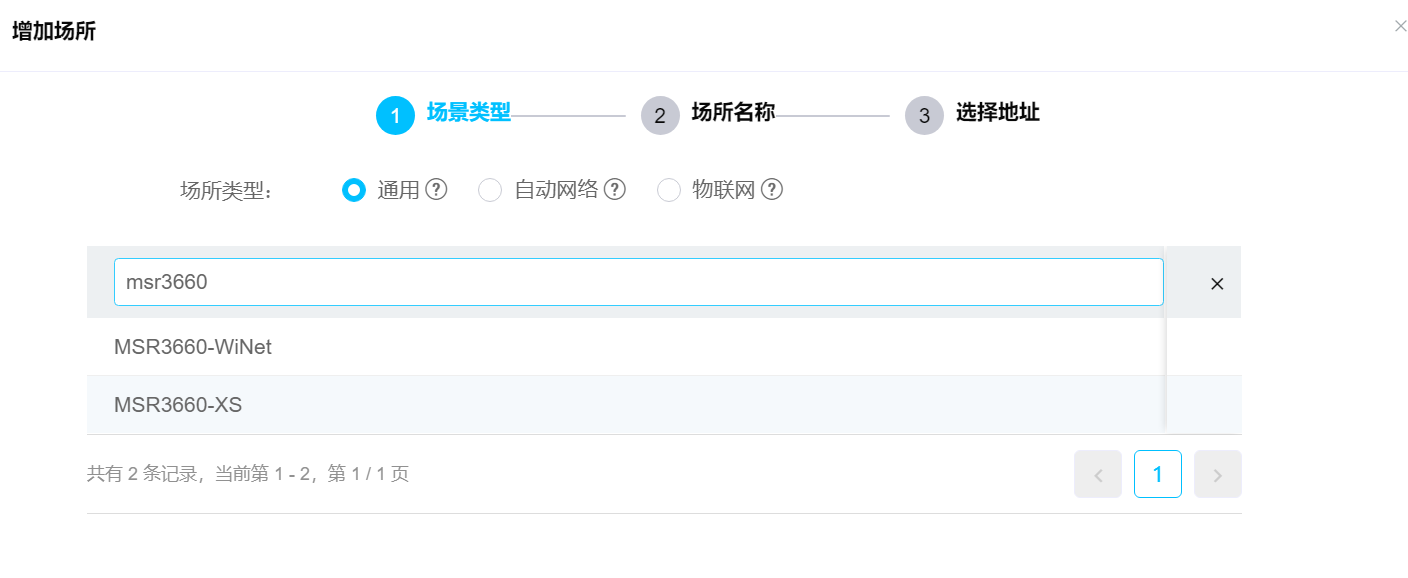
Task: Click help icon beside 物联网 option
Action: pyautogui.click(x=771, y=190)
